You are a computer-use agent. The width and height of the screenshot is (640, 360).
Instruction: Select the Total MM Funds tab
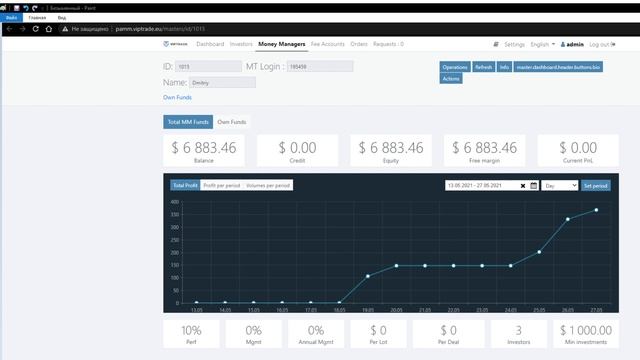click(x=188, y=122)
